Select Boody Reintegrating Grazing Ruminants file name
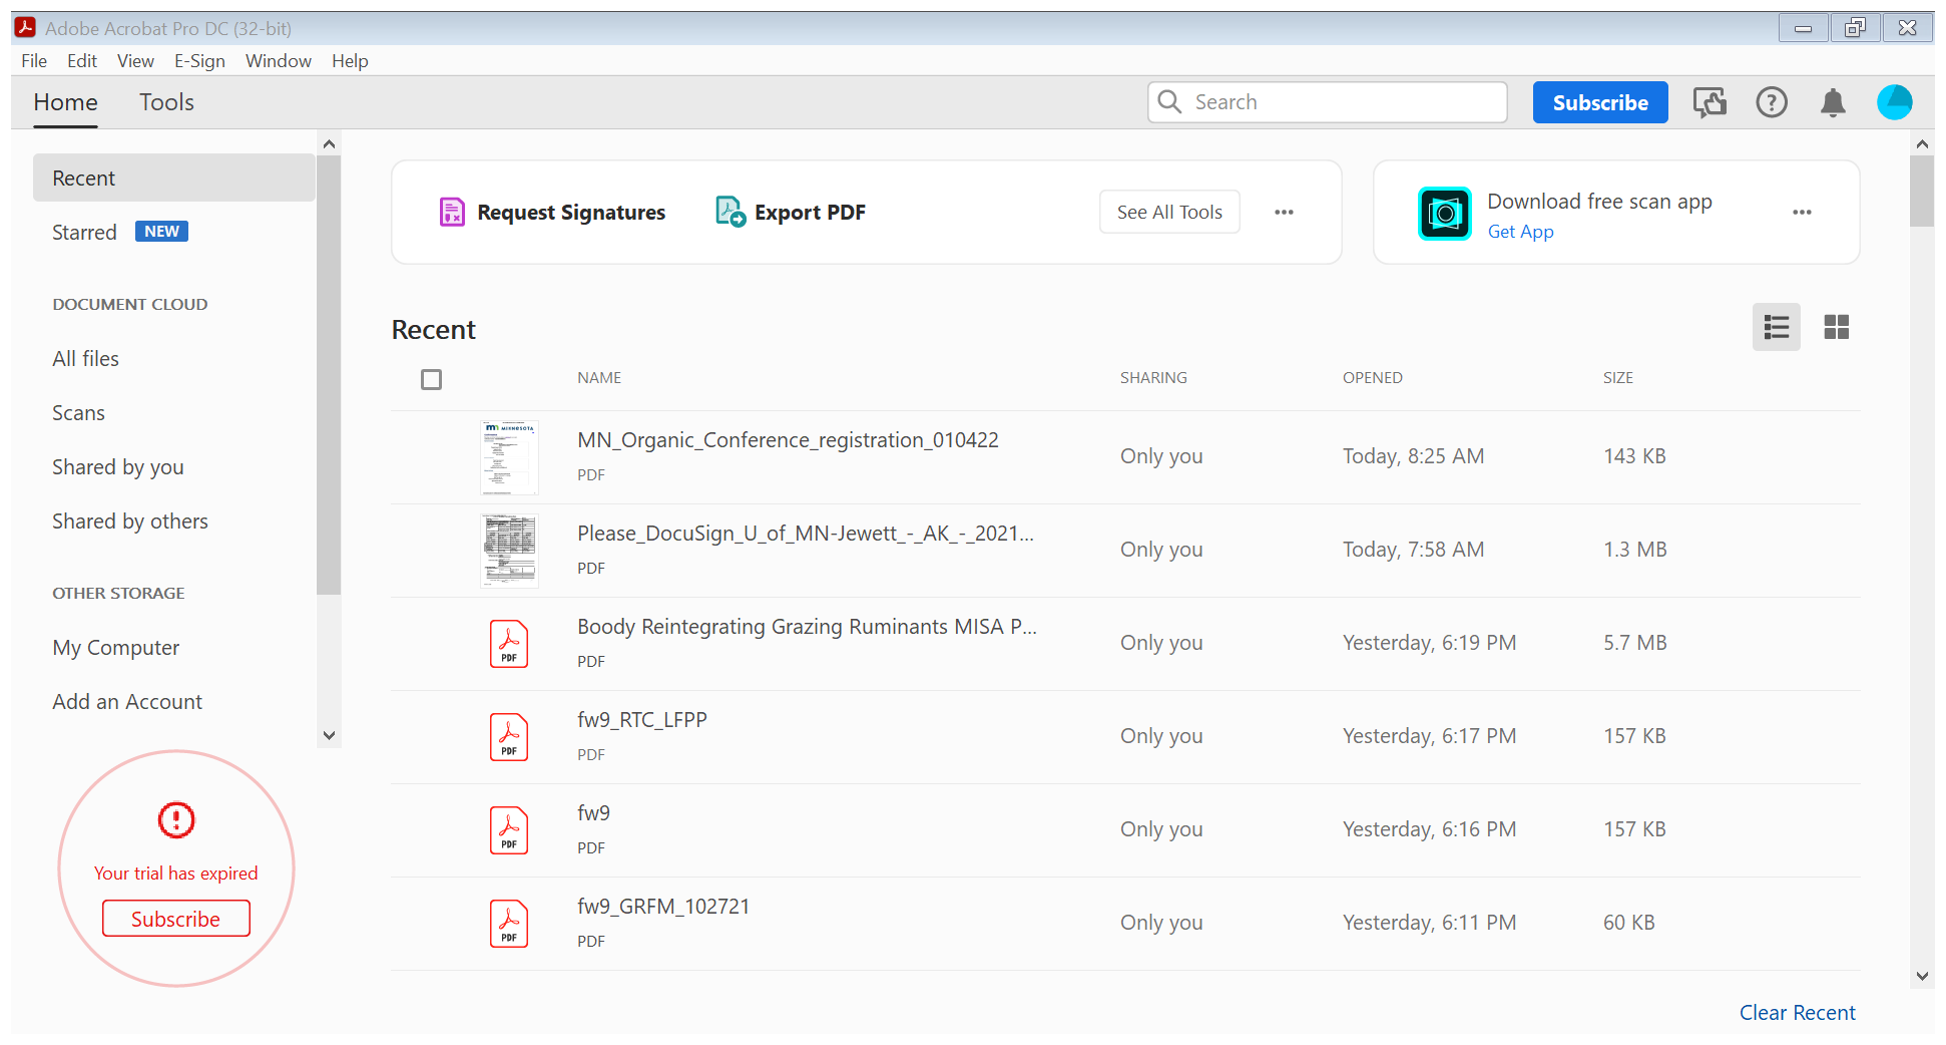1946x1045 pixels. coord(807,627)
